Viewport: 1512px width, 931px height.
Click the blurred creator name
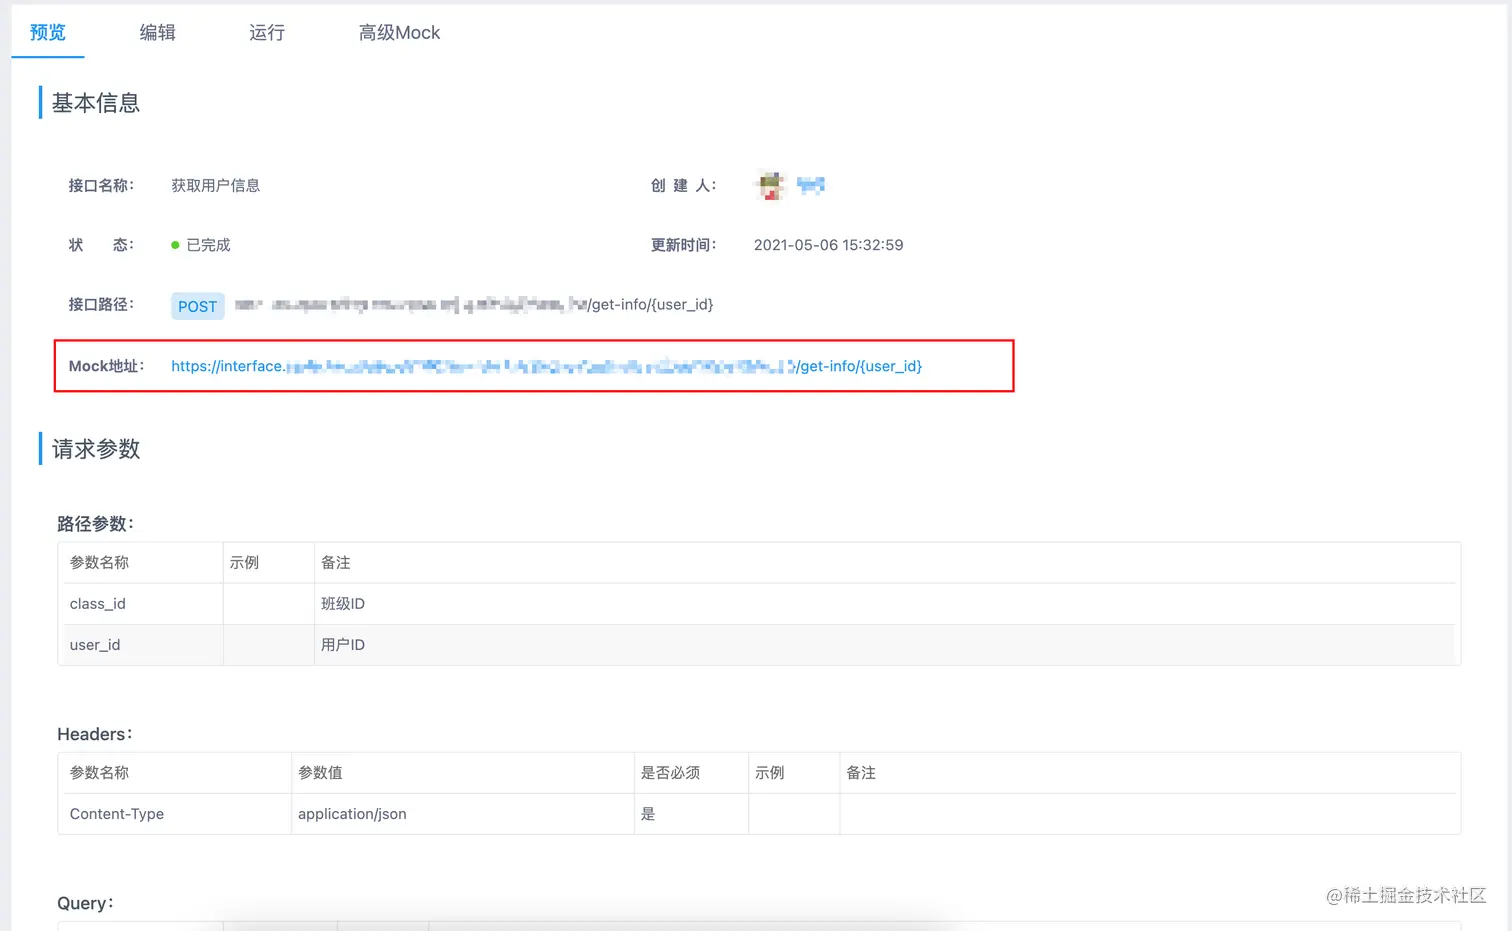point(811,185)
